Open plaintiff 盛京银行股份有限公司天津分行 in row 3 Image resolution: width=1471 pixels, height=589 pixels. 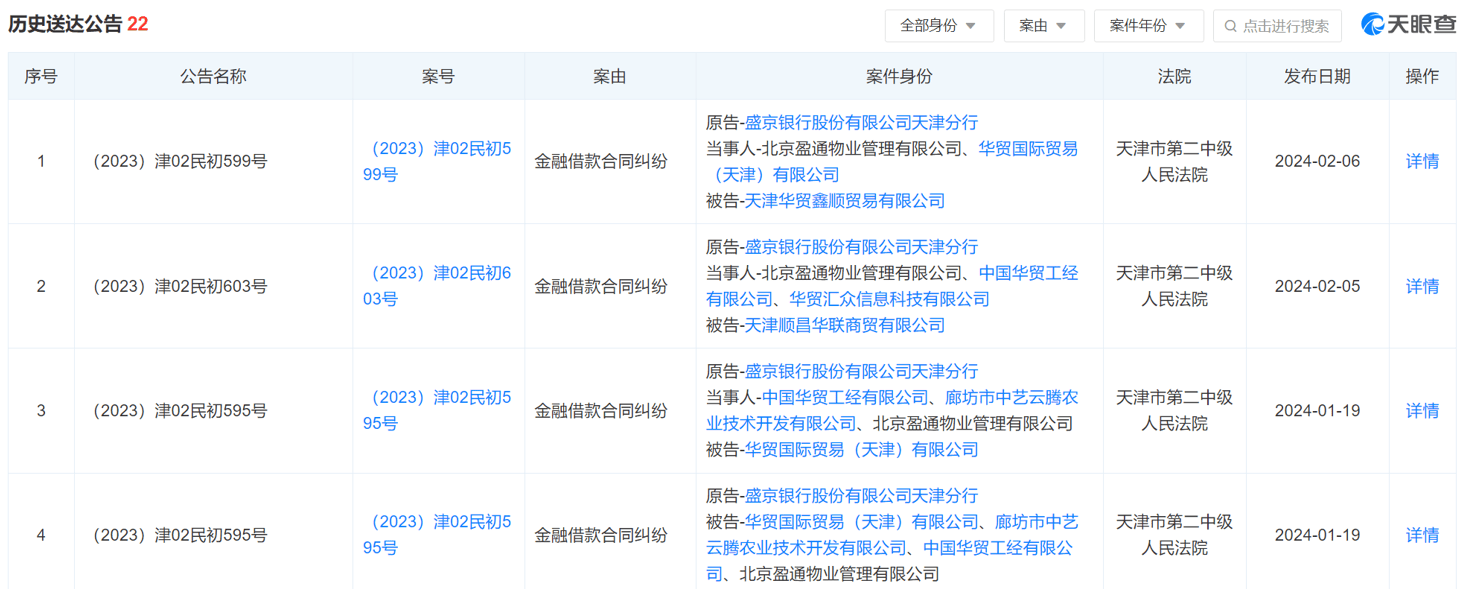pyautogui.click(x=861, y=371)
